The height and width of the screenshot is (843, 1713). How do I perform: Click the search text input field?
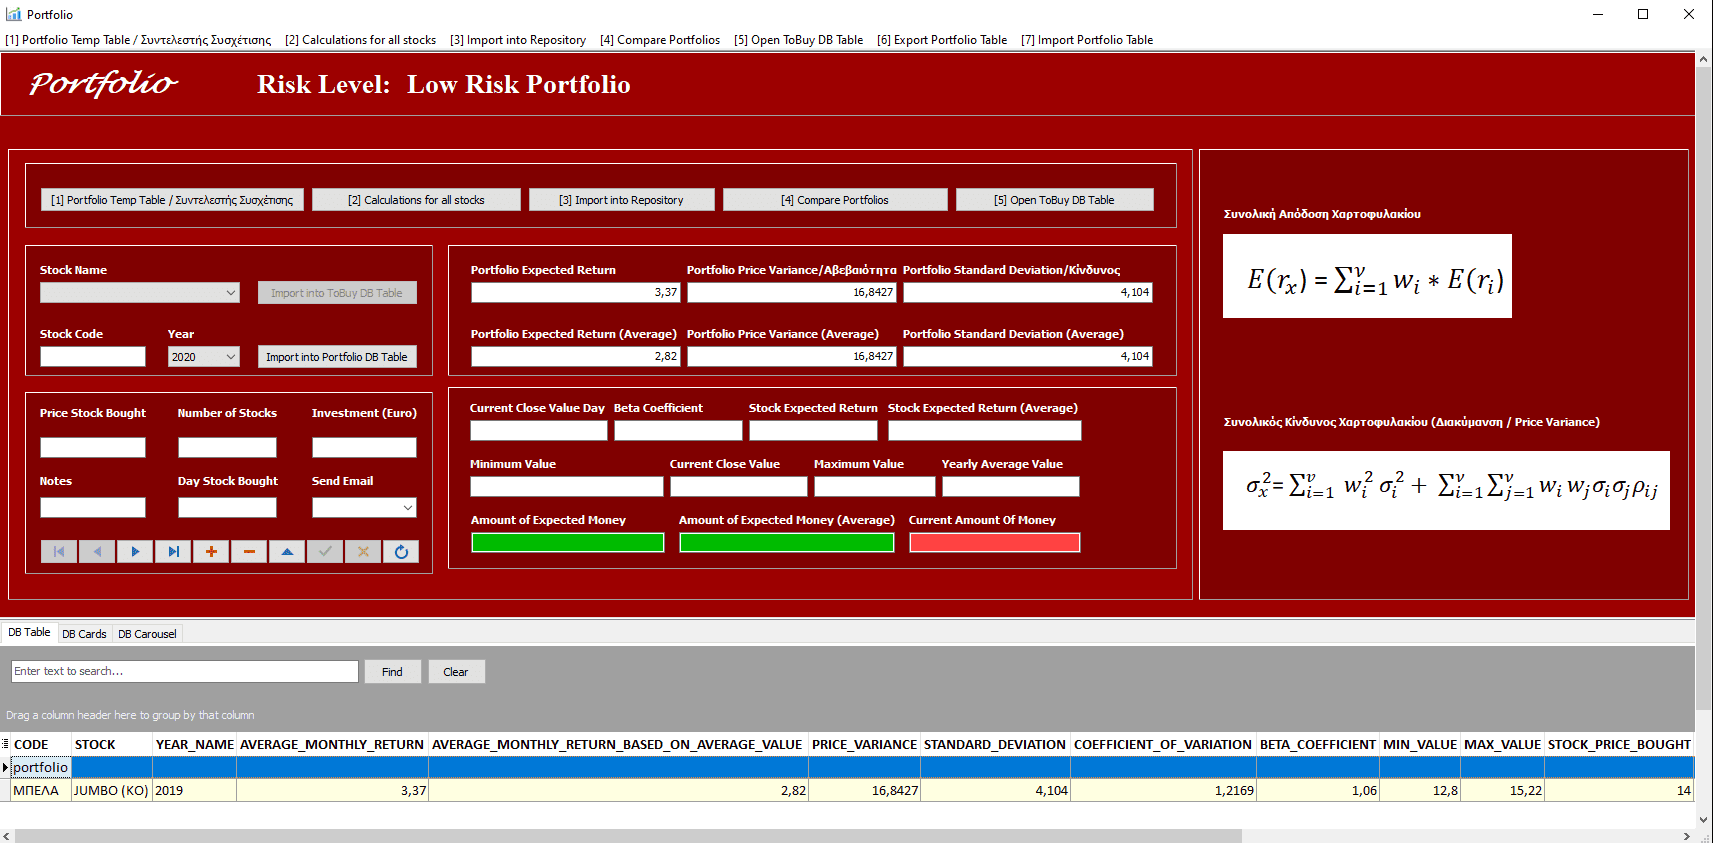(x=185, y=671)
